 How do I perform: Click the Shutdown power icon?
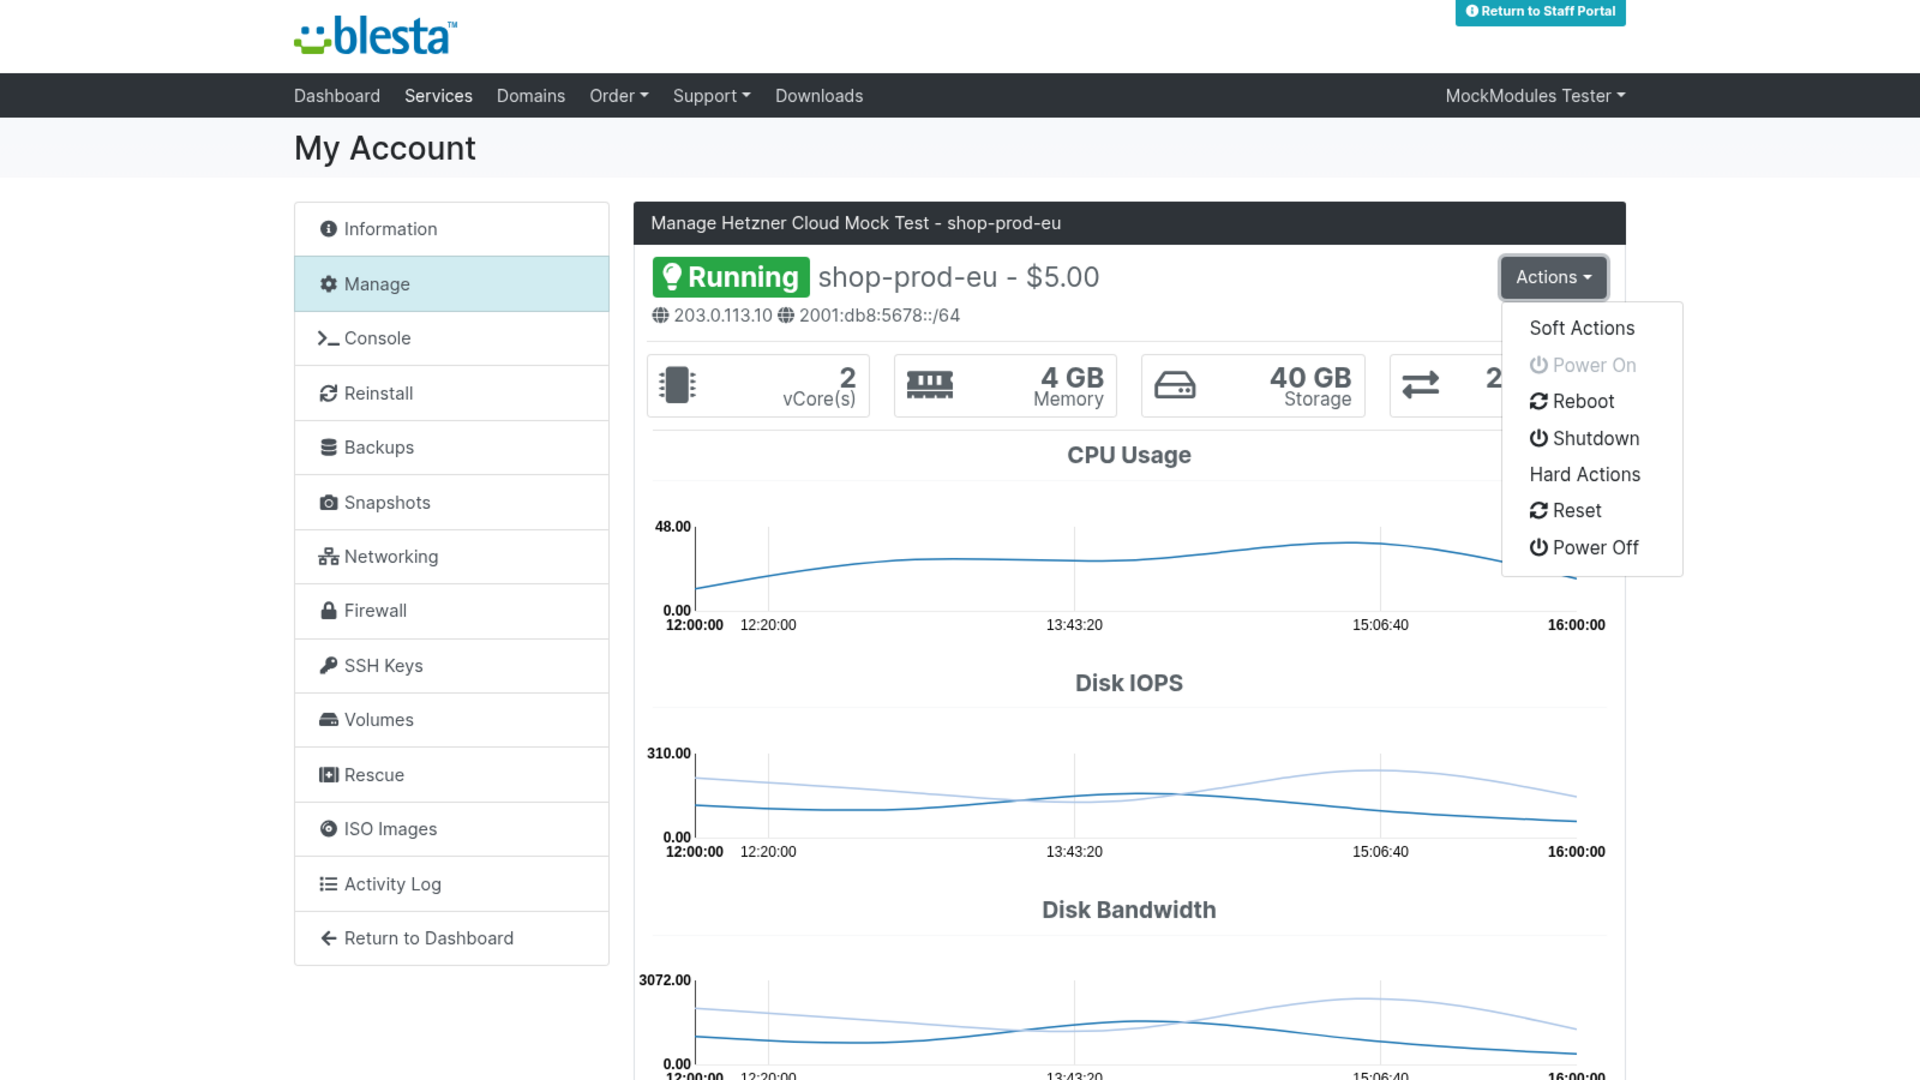point(1538,438)
